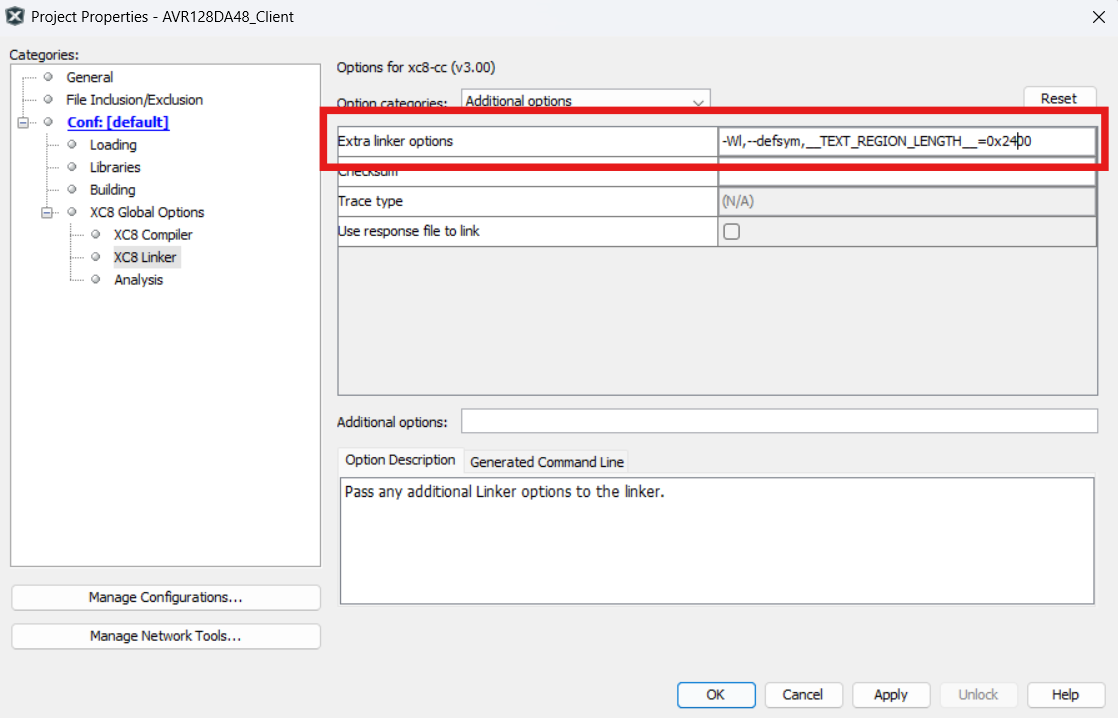Select File Inclusion/Exclusion category
Viewport: 1118px width, 718px height.
(134, 100)
